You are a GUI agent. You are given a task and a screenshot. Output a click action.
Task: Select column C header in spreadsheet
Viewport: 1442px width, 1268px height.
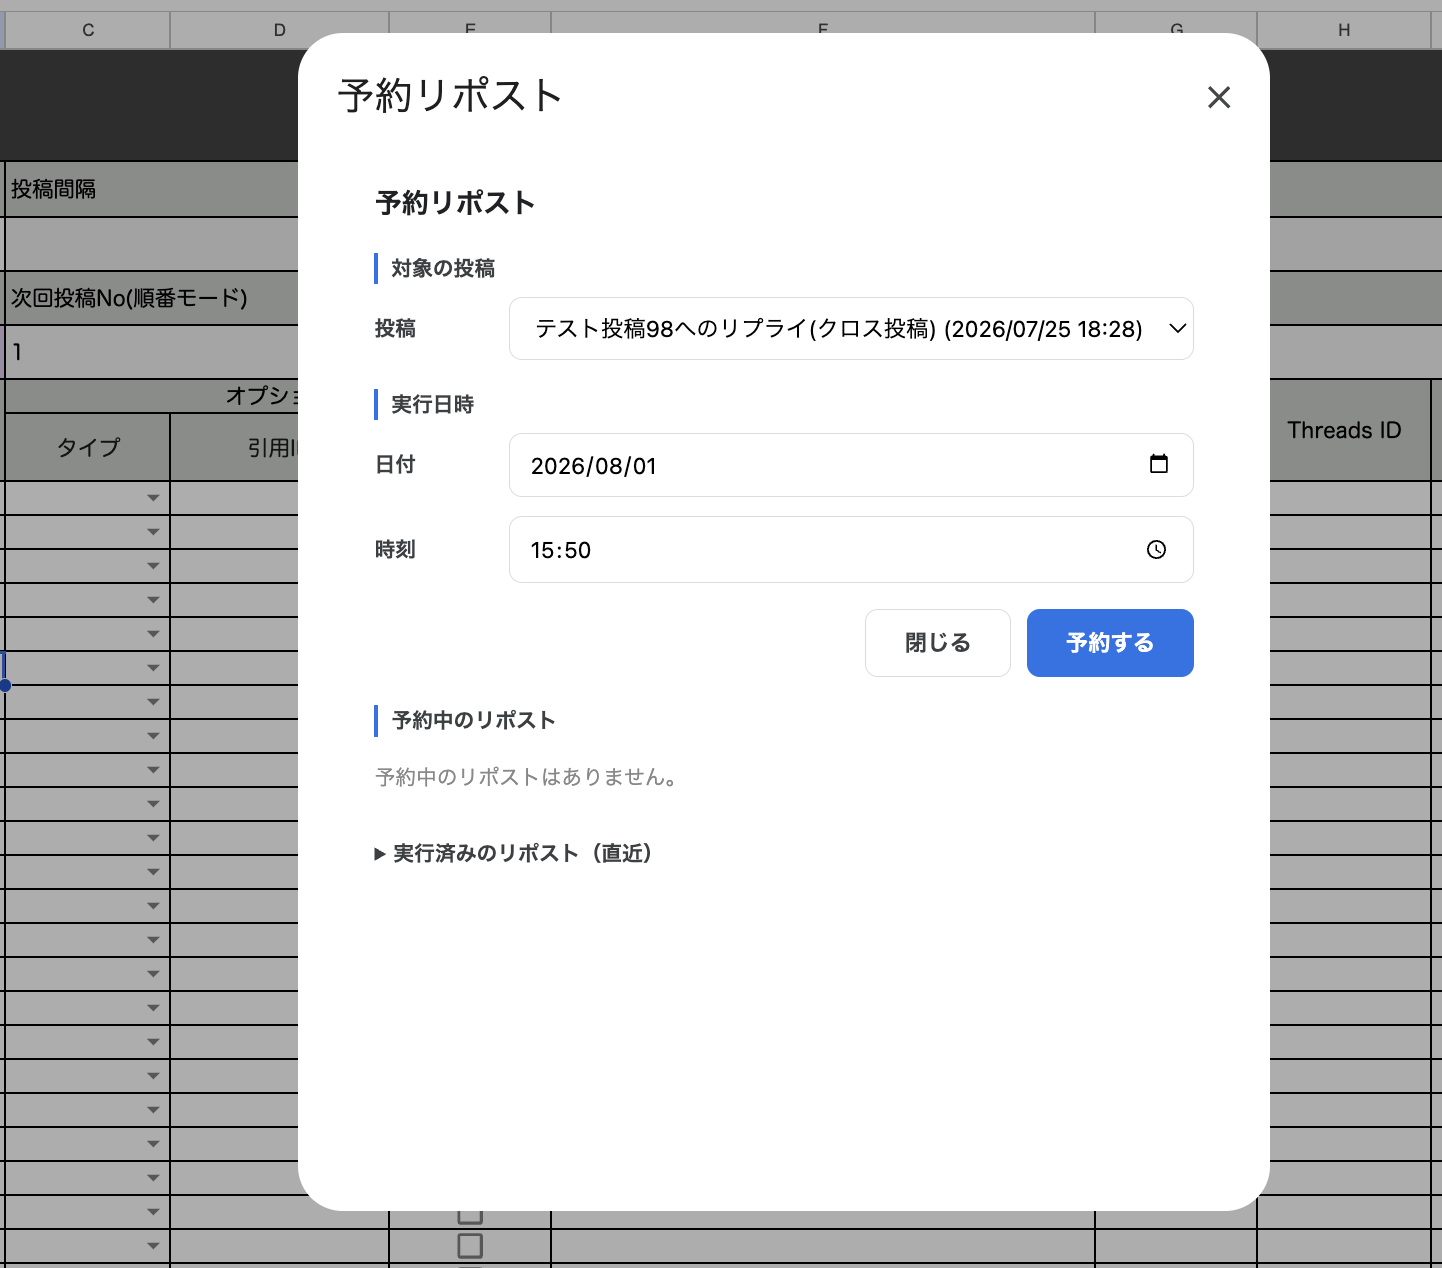pos(88,30)
